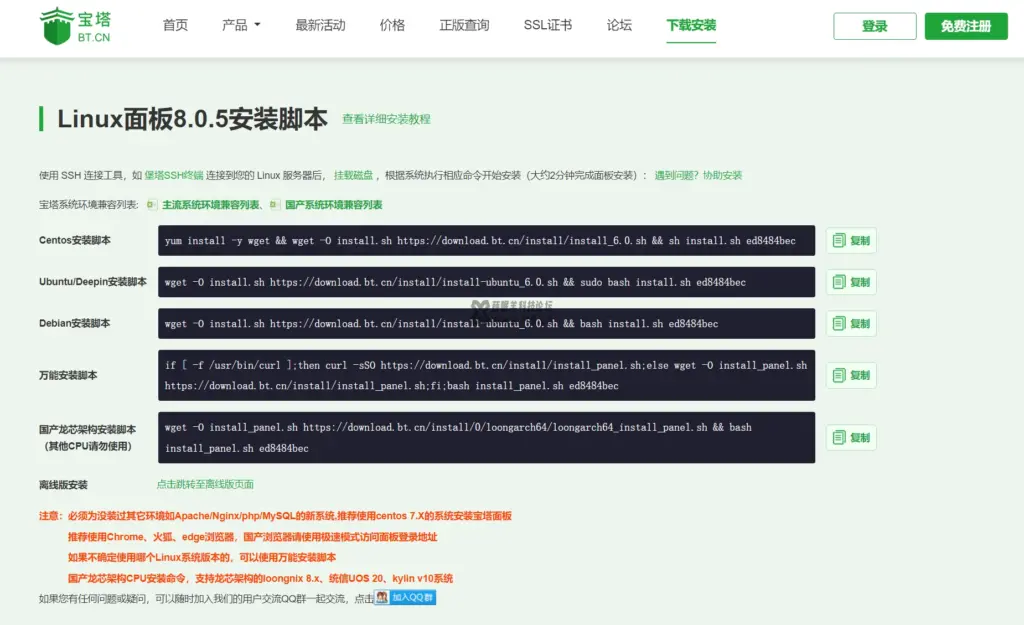
Task: Copy the 万能安装脚本 command
Action: (x=851, y=376)
